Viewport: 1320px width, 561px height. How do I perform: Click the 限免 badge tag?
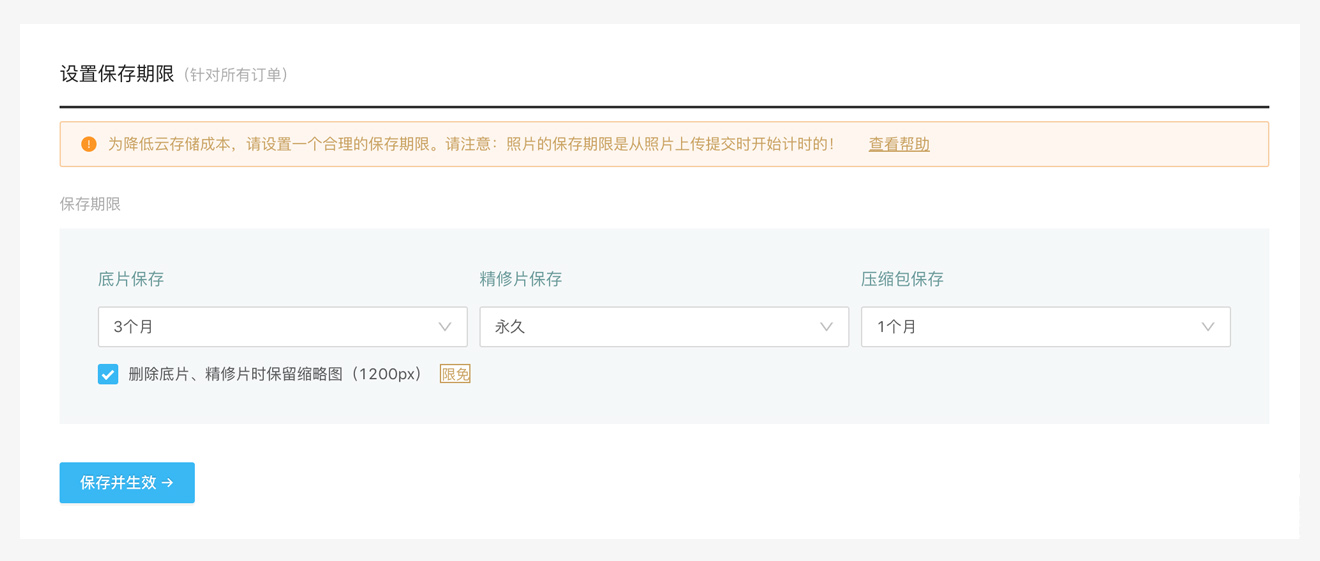(x=455, y=374)
